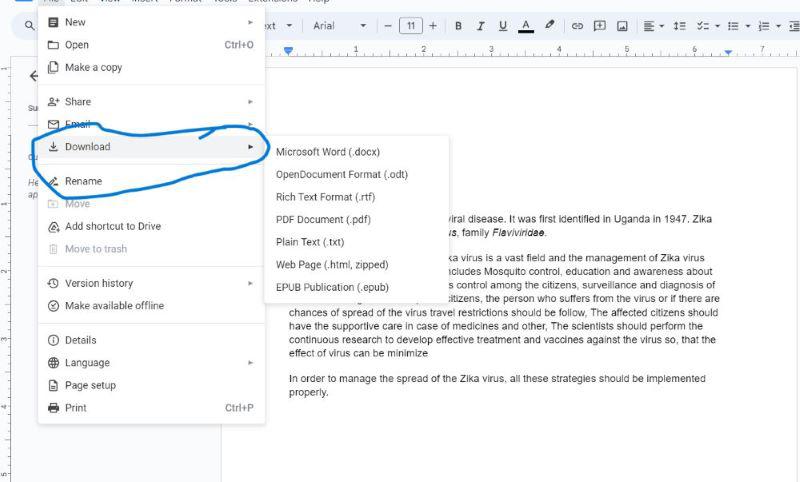Click the pencil icon beside Rename
Viewport: 800px width, 482px height.
(53, 181)
